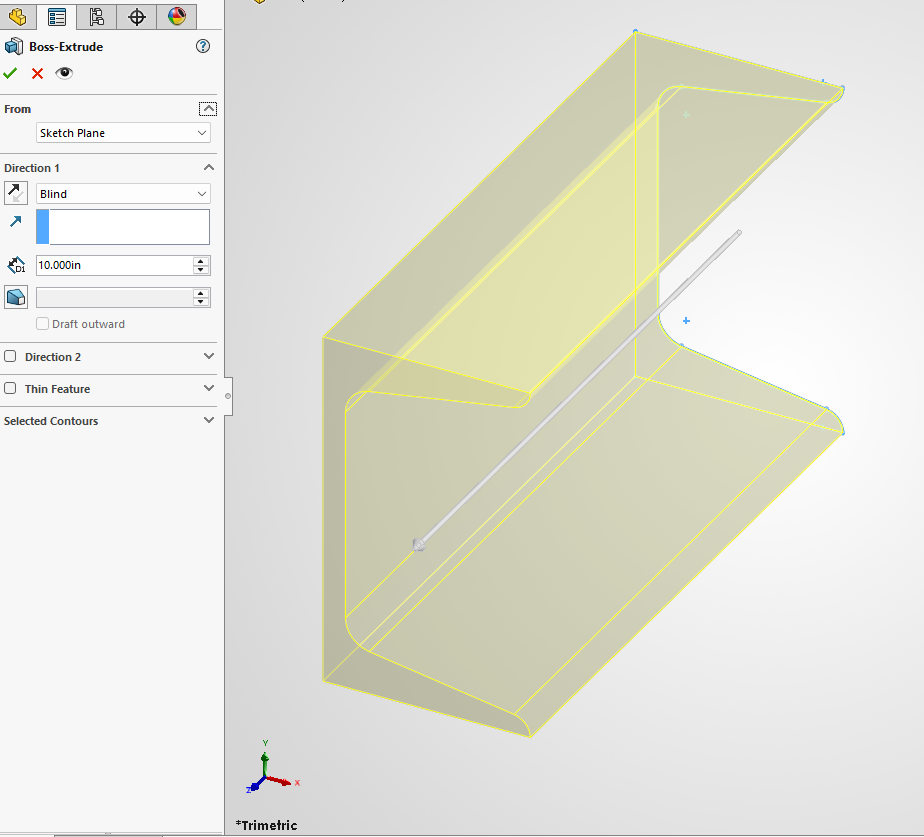Viewport: 924px width, 837px height.
Task: Open the Sketch Plane start condition dropdown
Action: [123, 133]
